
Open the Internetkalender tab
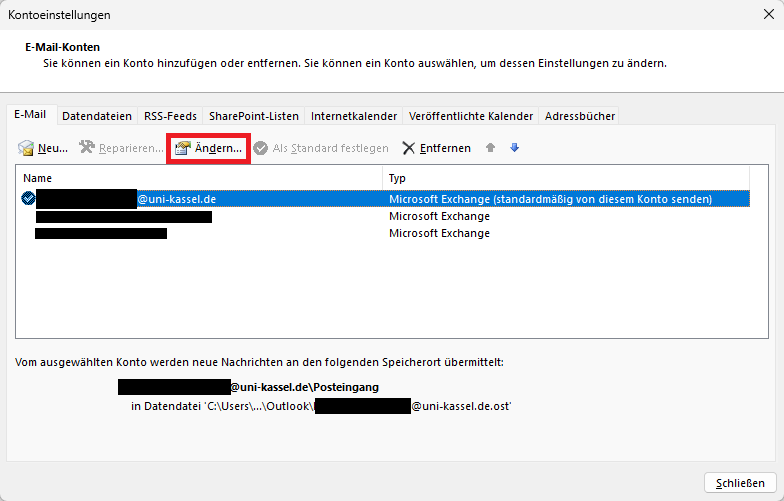tap(354, 116)
